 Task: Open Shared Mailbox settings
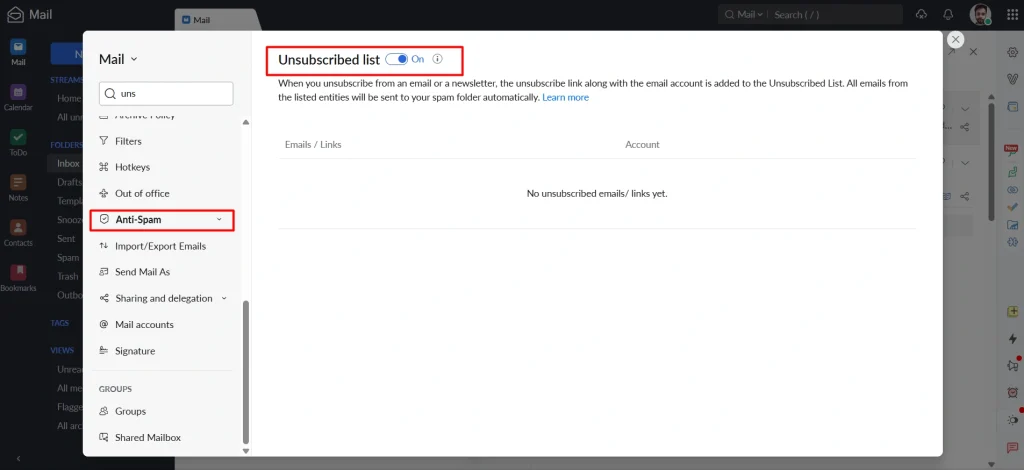point(148,437)
